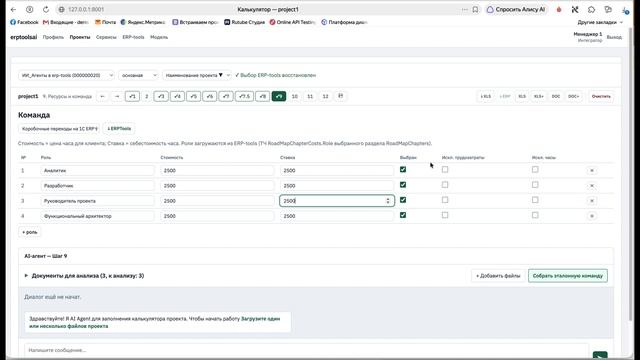This screenshot has width=640, height=360.
Task: Open the Наименование проекта dropdown
Action: (x=197, y=75)
